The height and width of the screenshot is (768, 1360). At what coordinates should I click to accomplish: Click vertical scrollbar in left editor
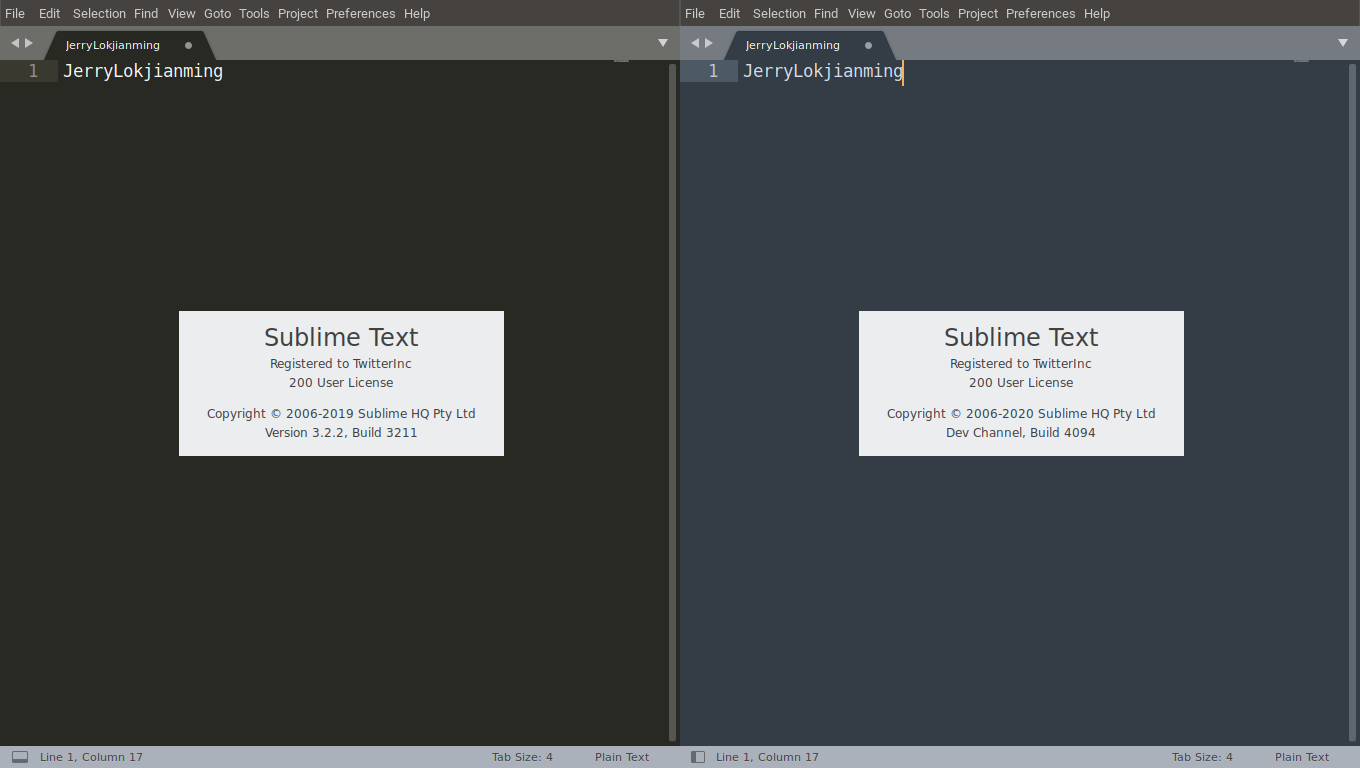[672, 402]
